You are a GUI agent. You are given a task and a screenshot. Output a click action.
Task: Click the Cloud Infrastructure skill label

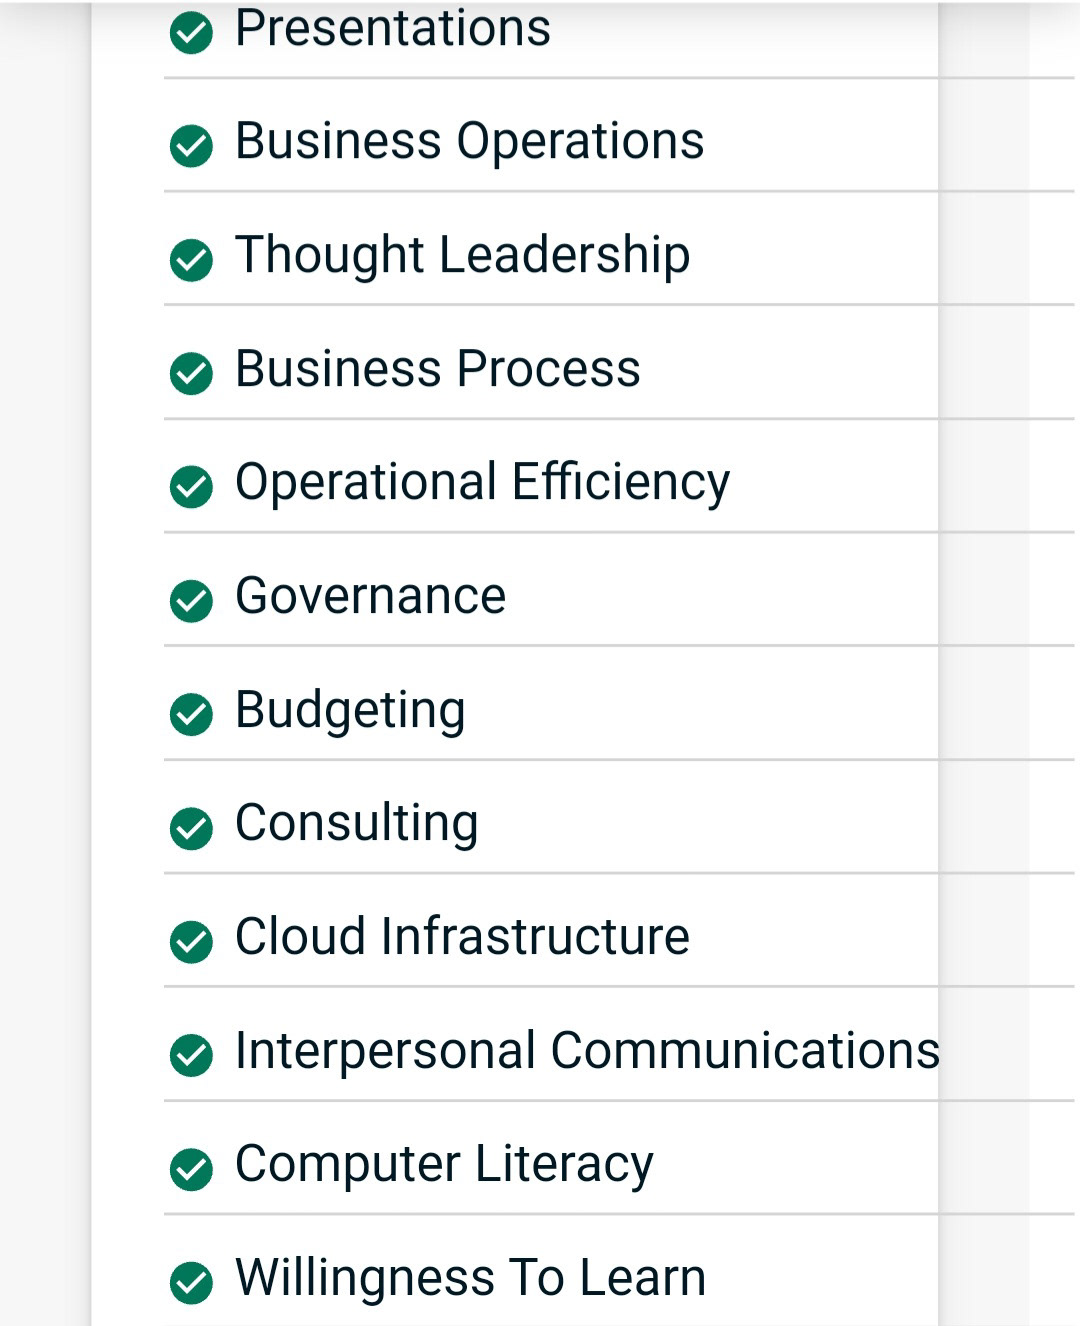tap(462, 936)
